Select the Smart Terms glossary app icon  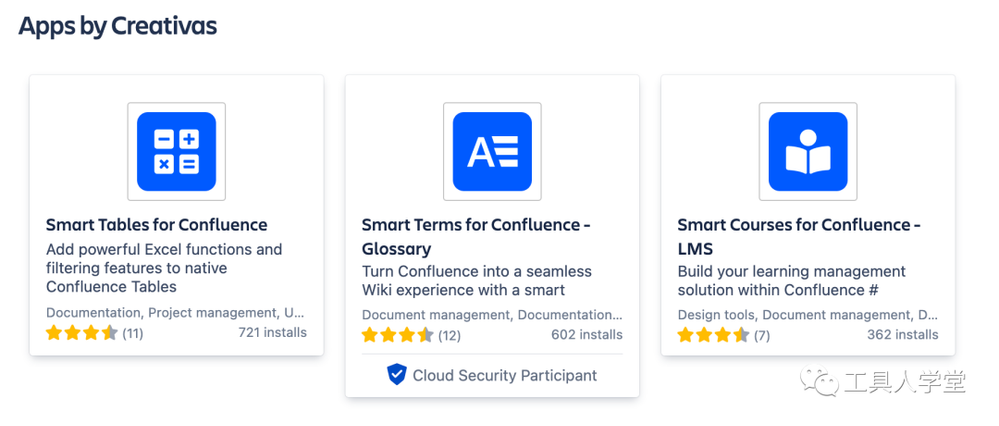tap(492, 152)
